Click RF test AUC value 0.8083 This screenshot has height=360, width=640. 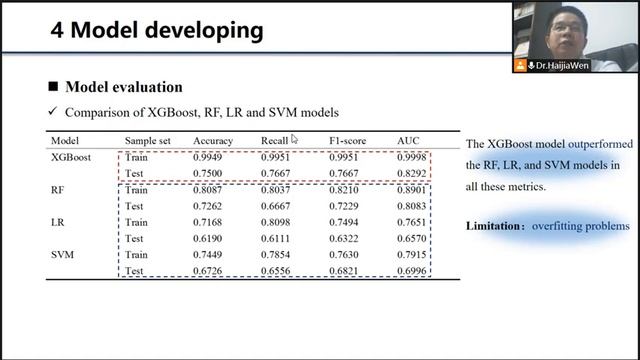click(x=411, y=206)
